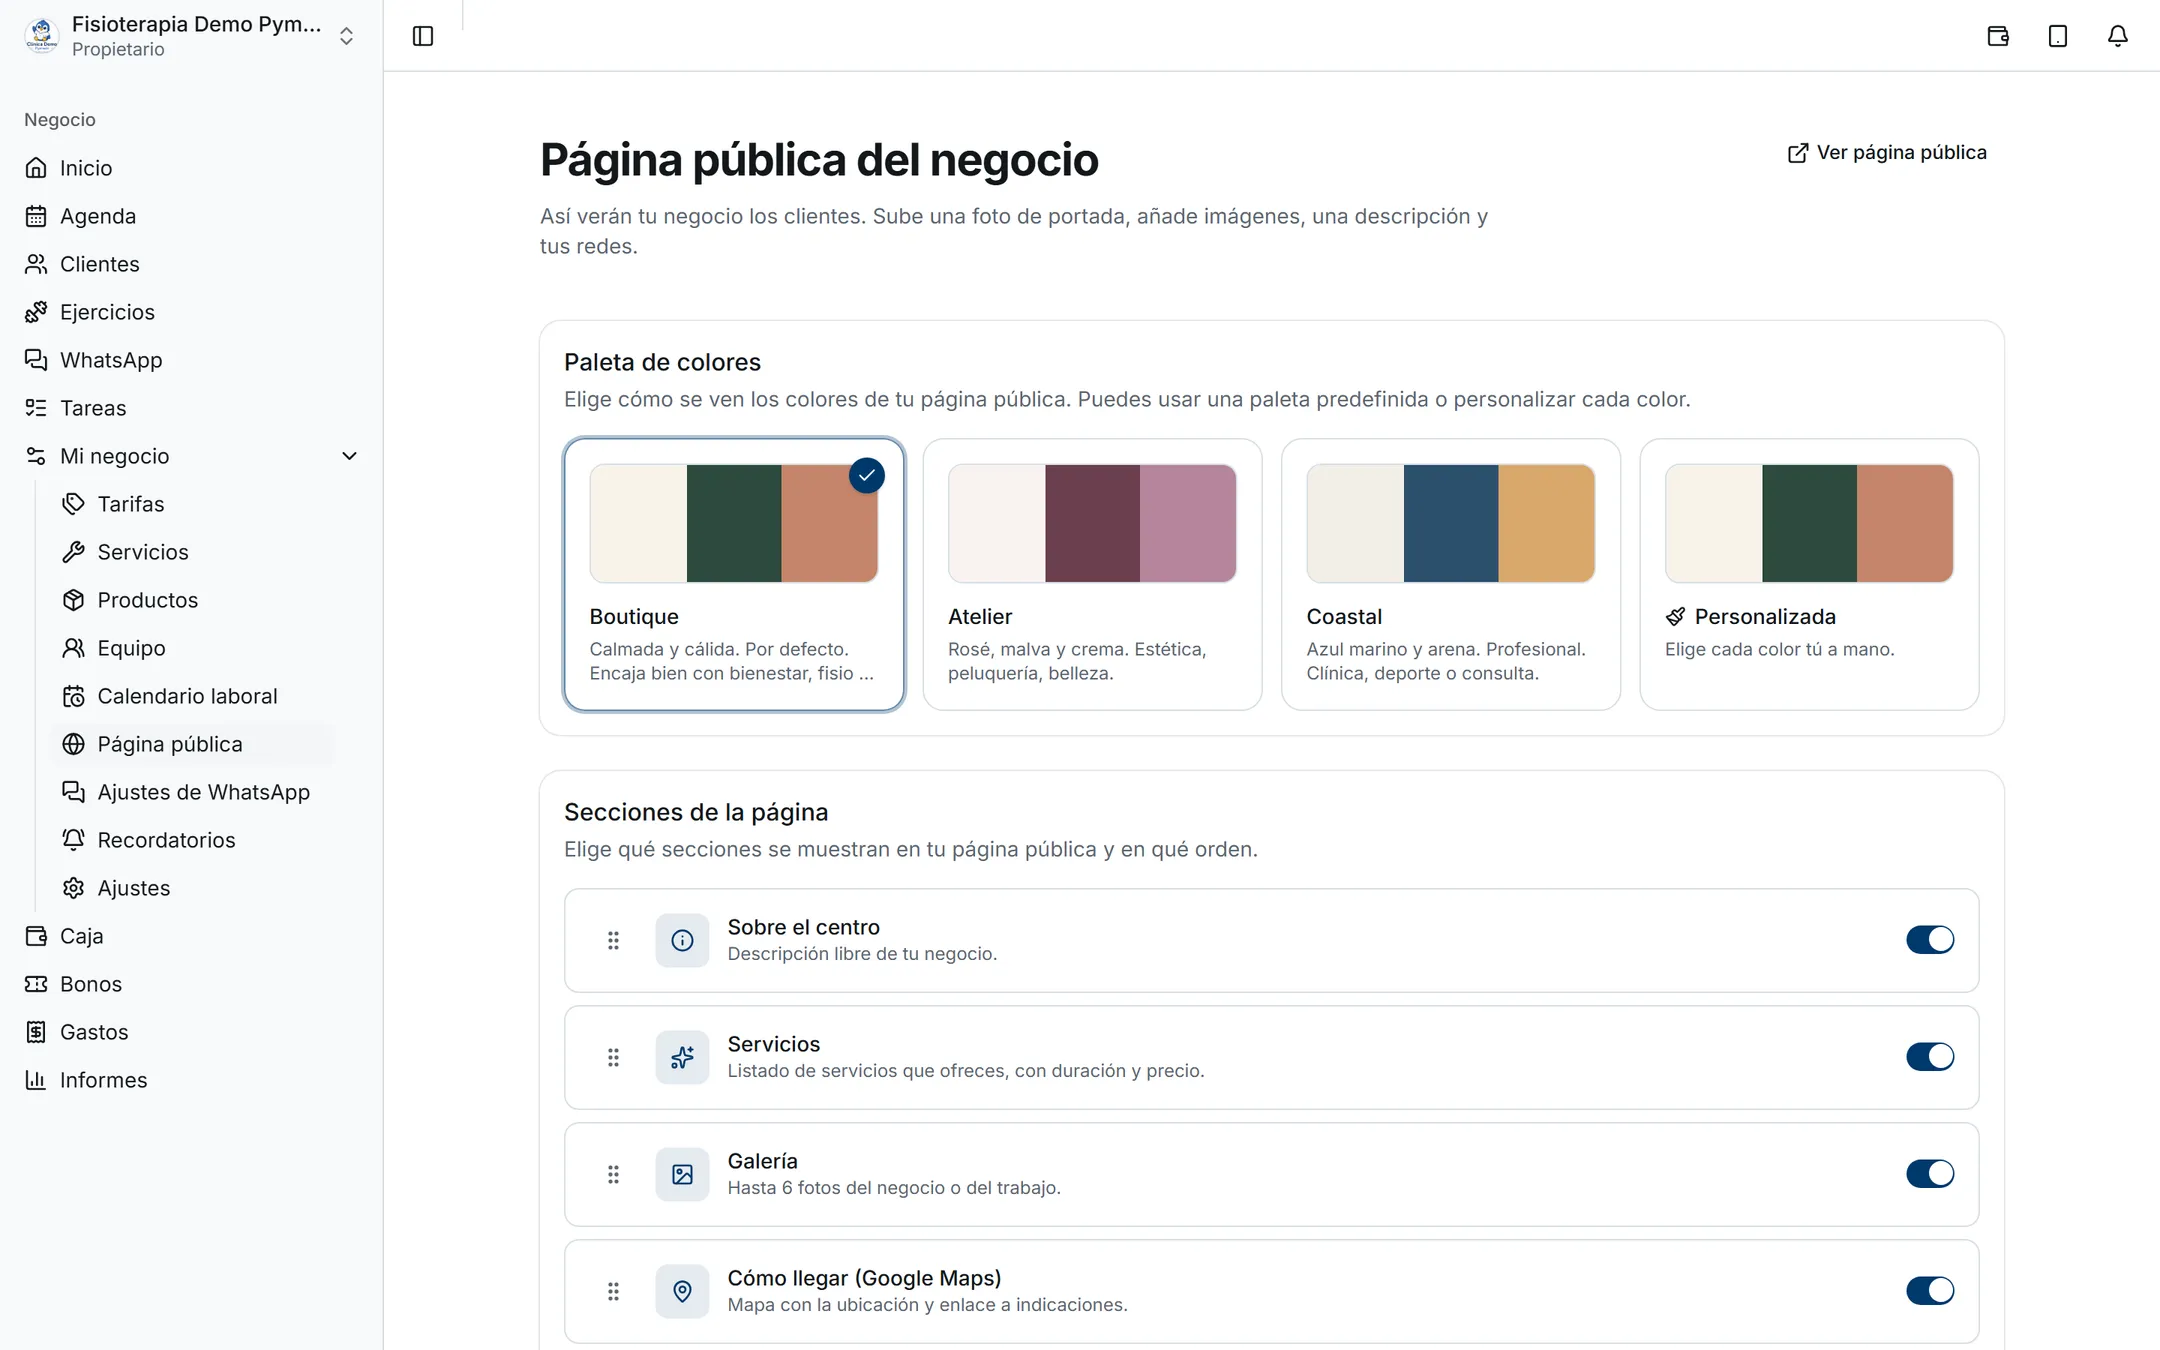This screenshot has width=2160, height=1350.
Task: Click the Agenda calendar icon
Action: point(36,216)
